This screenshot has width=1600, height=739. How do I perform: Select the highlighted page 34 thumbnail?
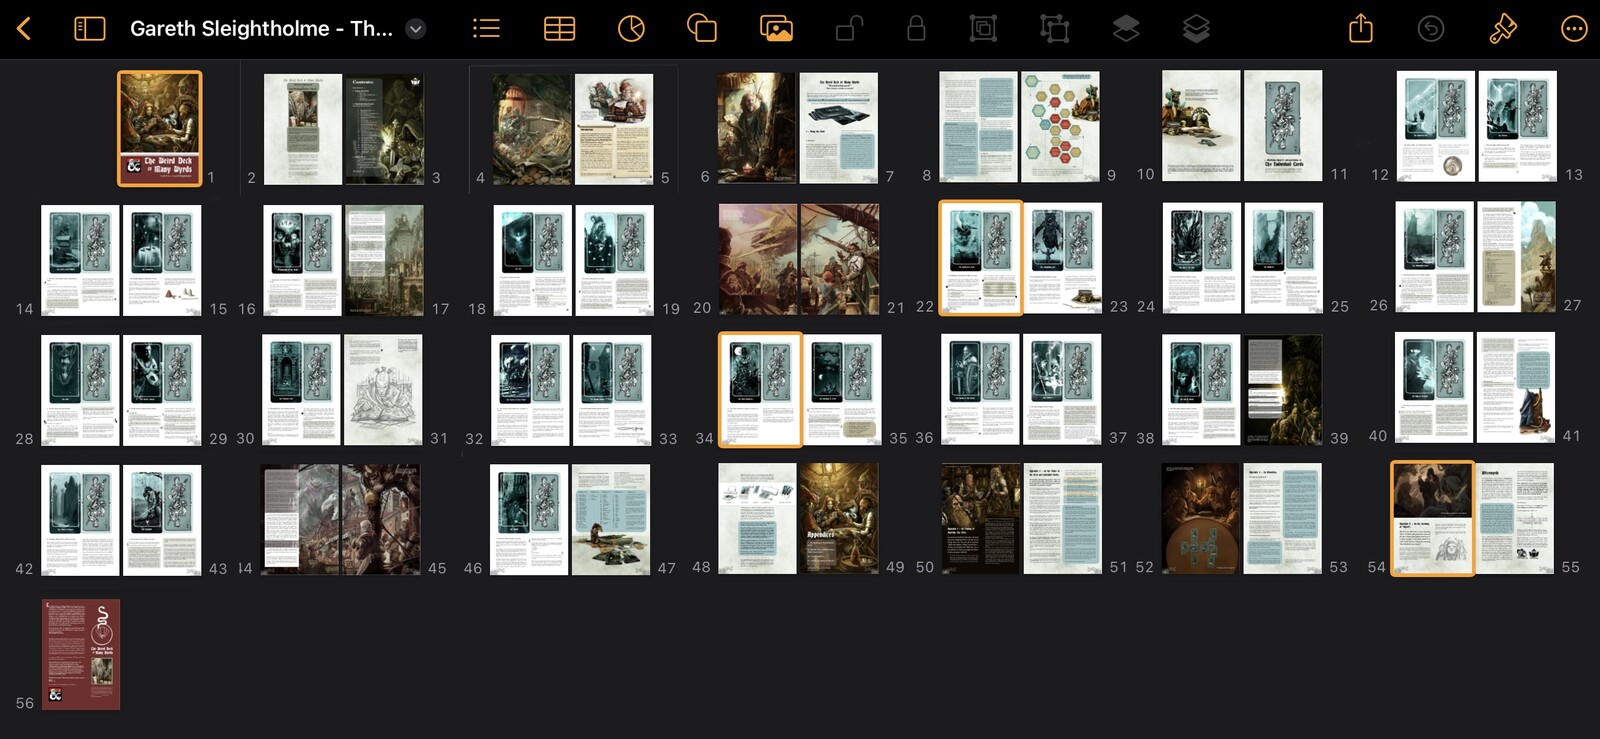[x=760, y=390]
